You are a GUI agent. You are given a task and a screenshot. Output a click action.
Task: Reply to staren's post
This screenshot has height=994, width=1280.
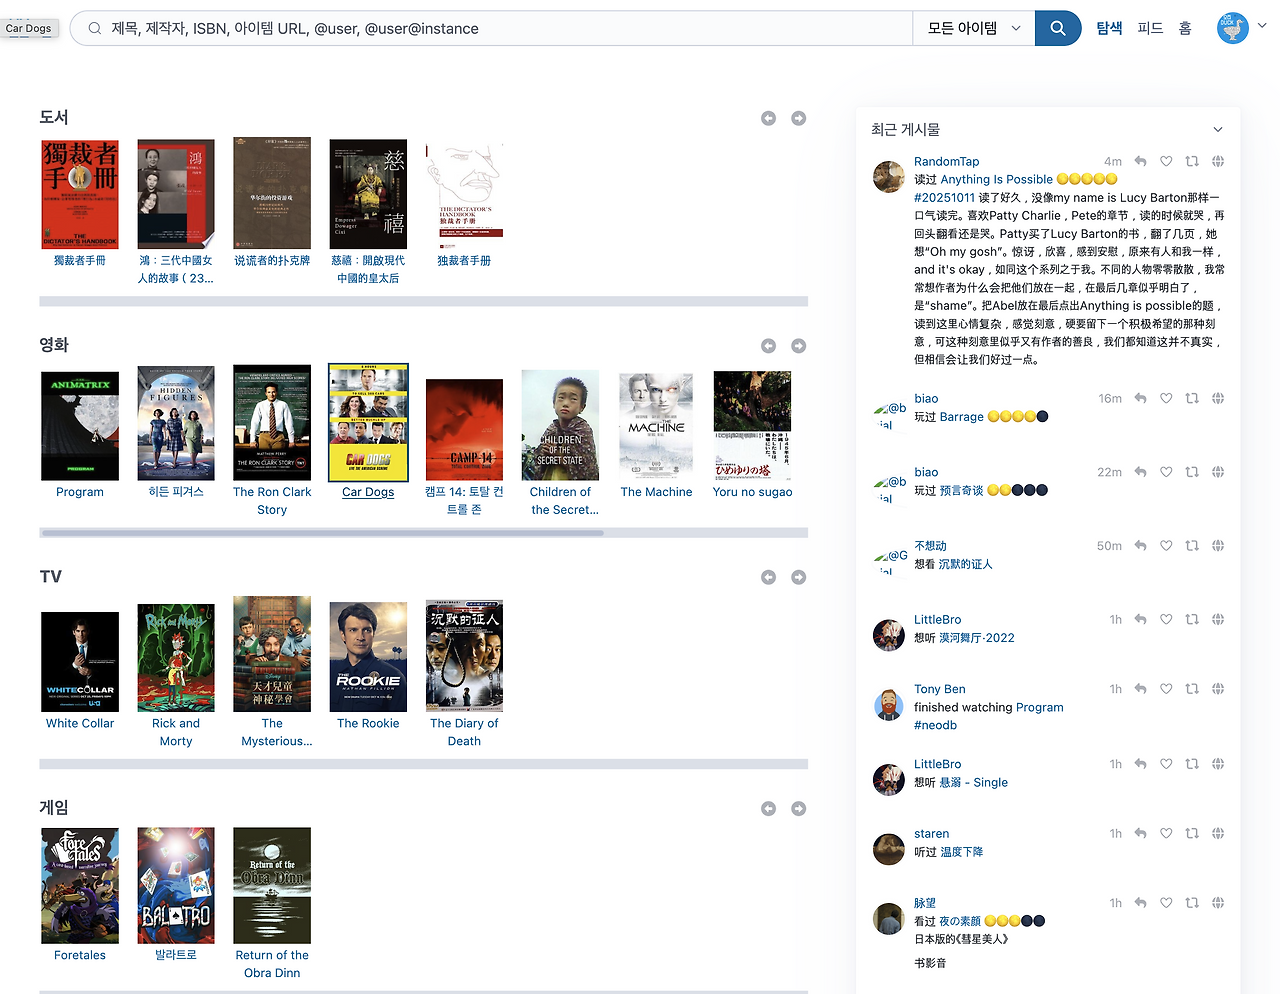[x=1140, y=834]
